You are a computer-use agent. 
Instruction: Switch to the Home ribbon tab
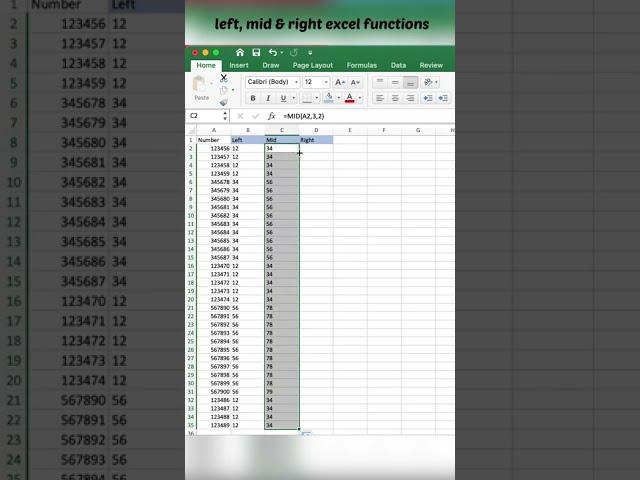click(206, 65)
